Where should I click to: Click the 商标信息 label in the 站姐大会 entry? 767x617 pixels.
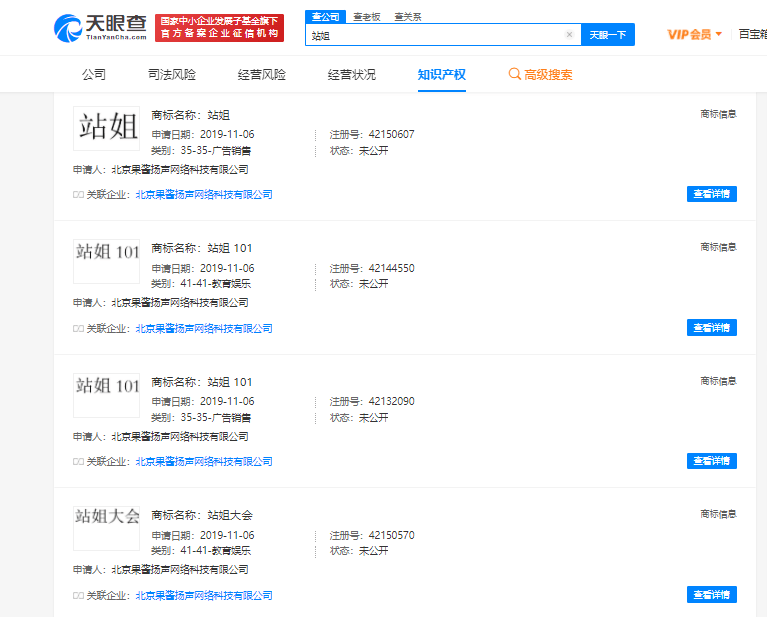(718, 514)
